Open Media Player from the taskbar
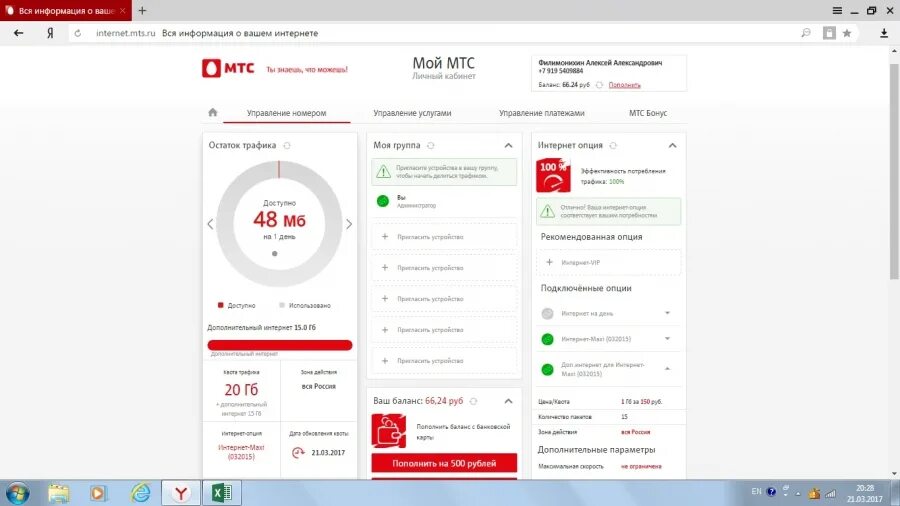Screen dimensions: 900x506 98,493
